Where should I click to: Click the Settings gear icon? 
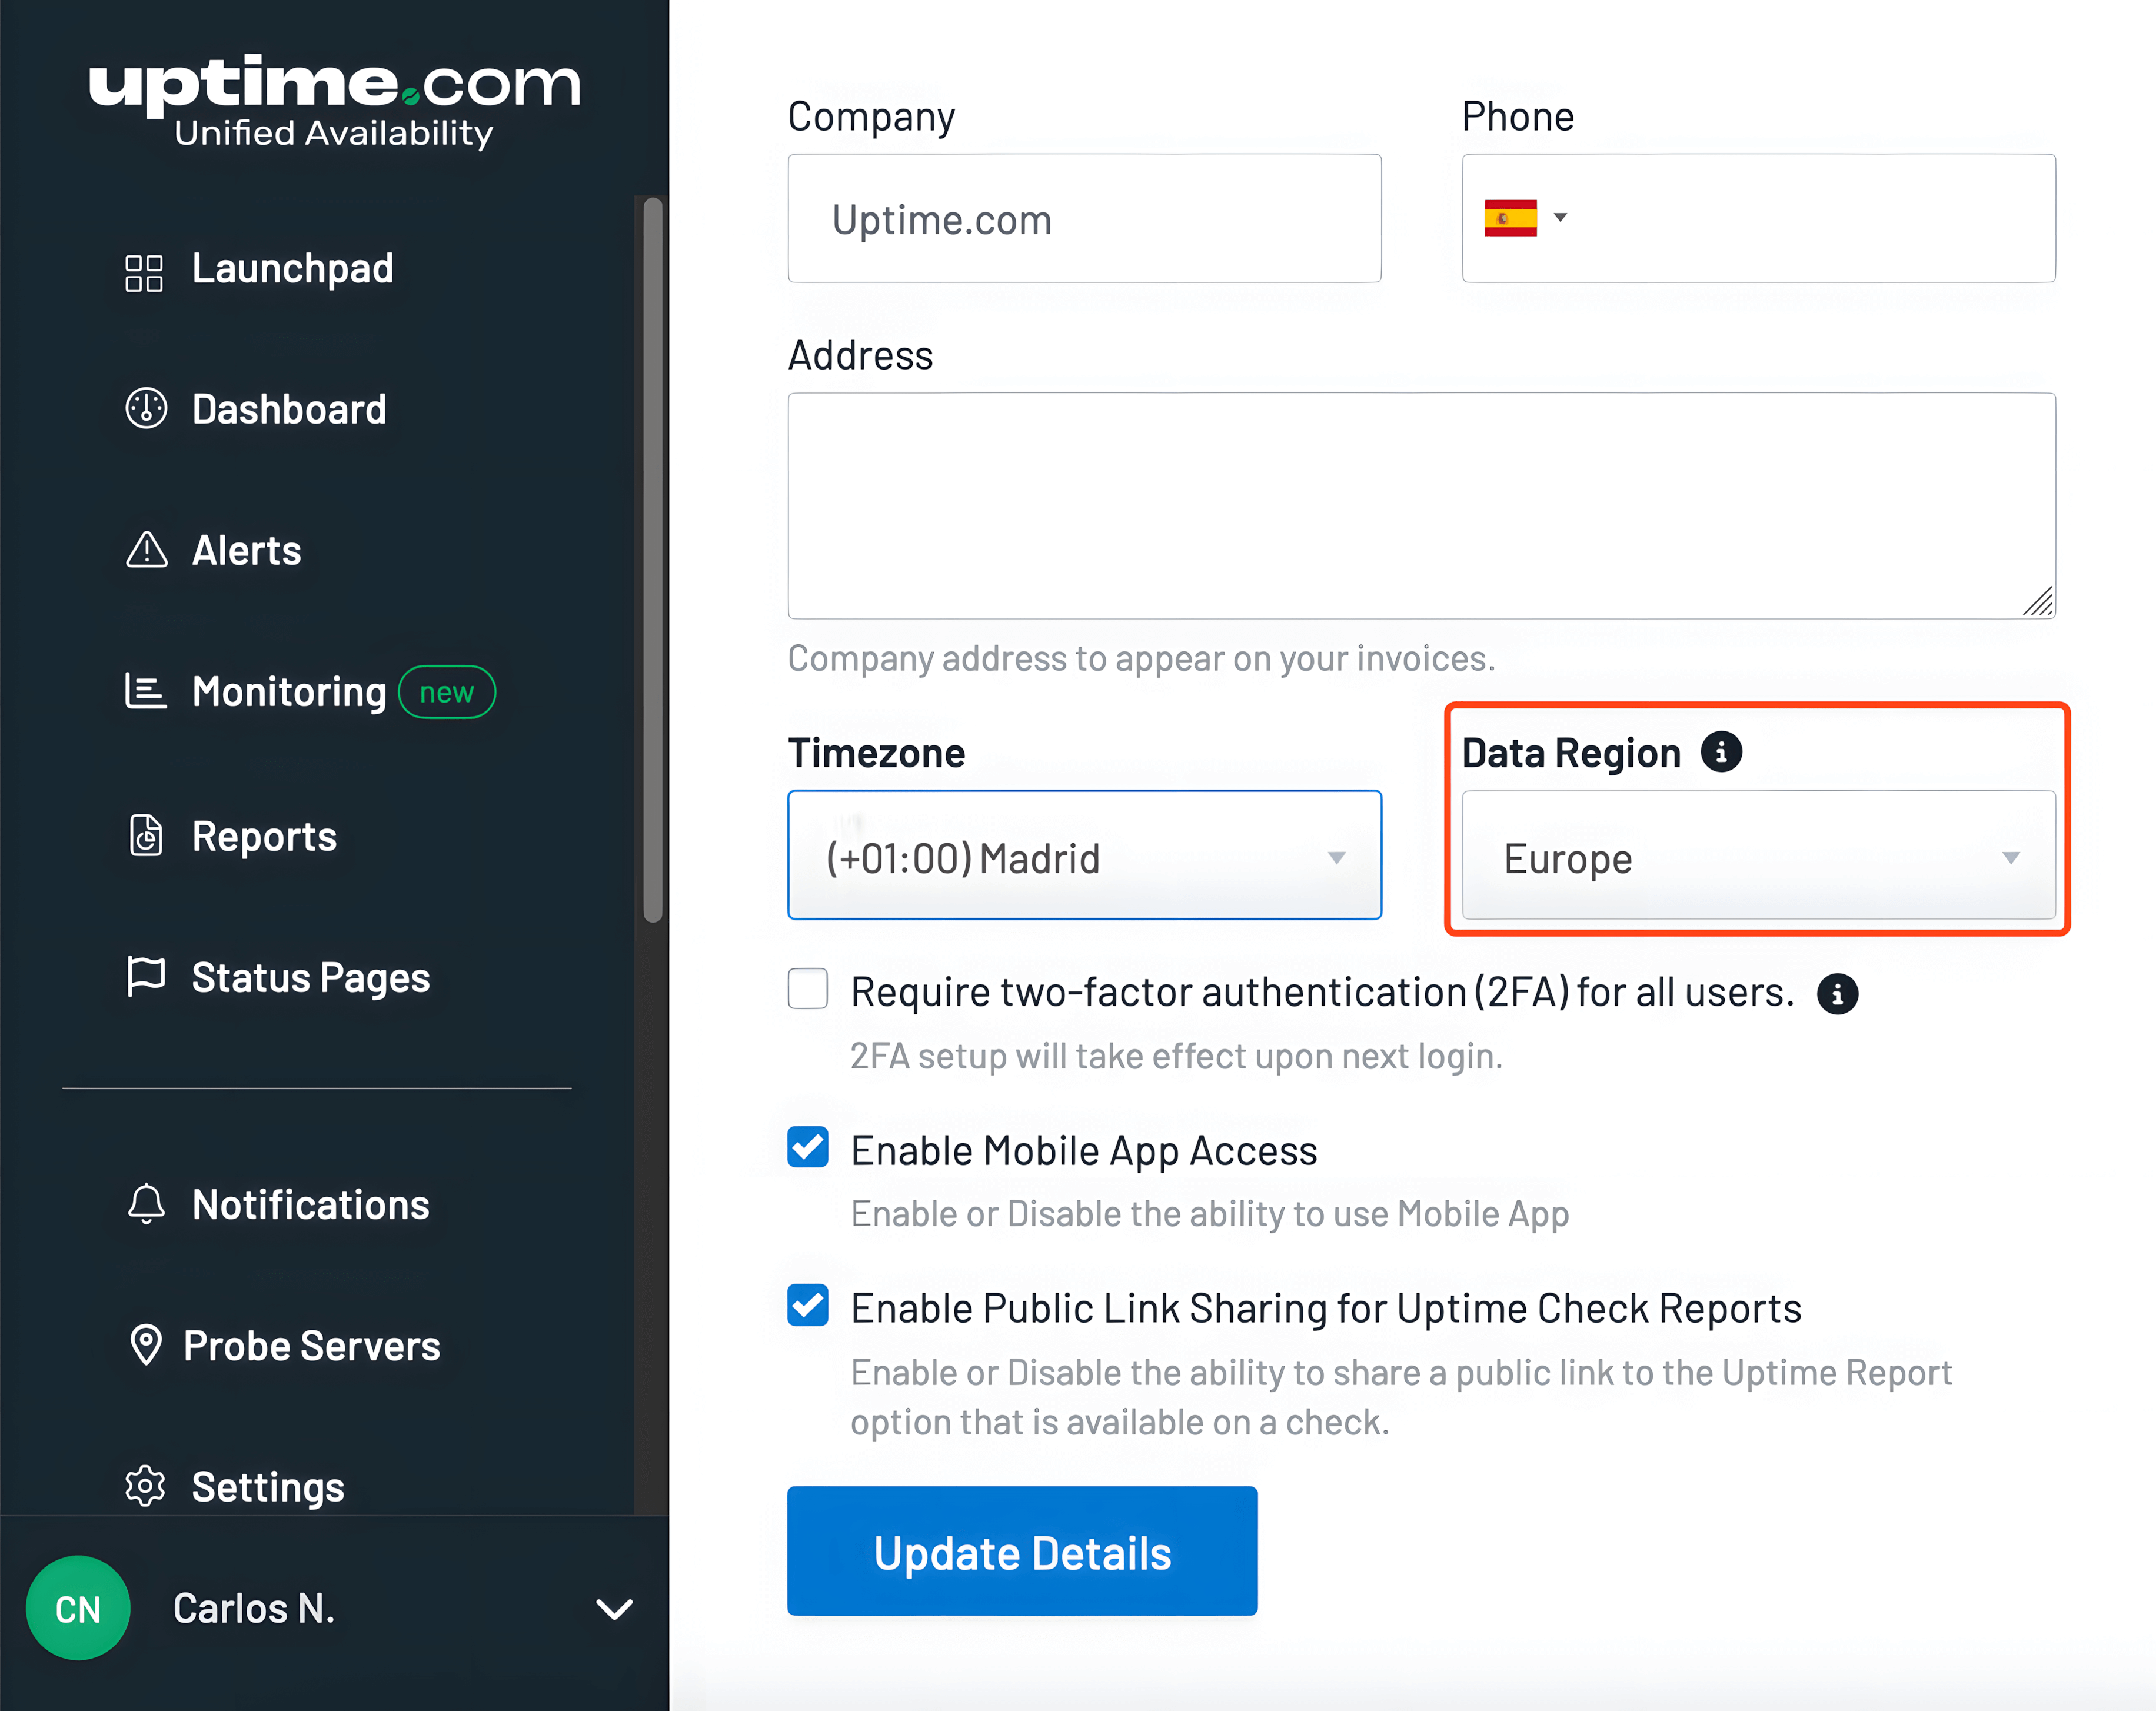146,1486
